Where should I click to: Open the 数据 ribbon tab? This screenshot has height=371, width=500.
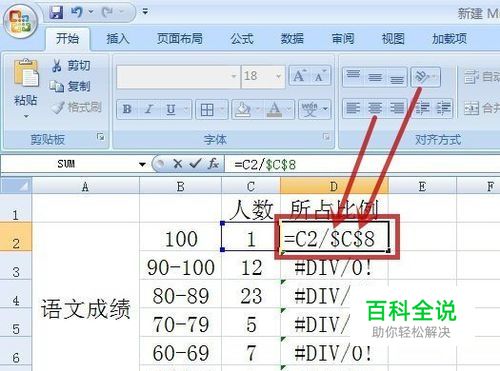pos(292,39)
